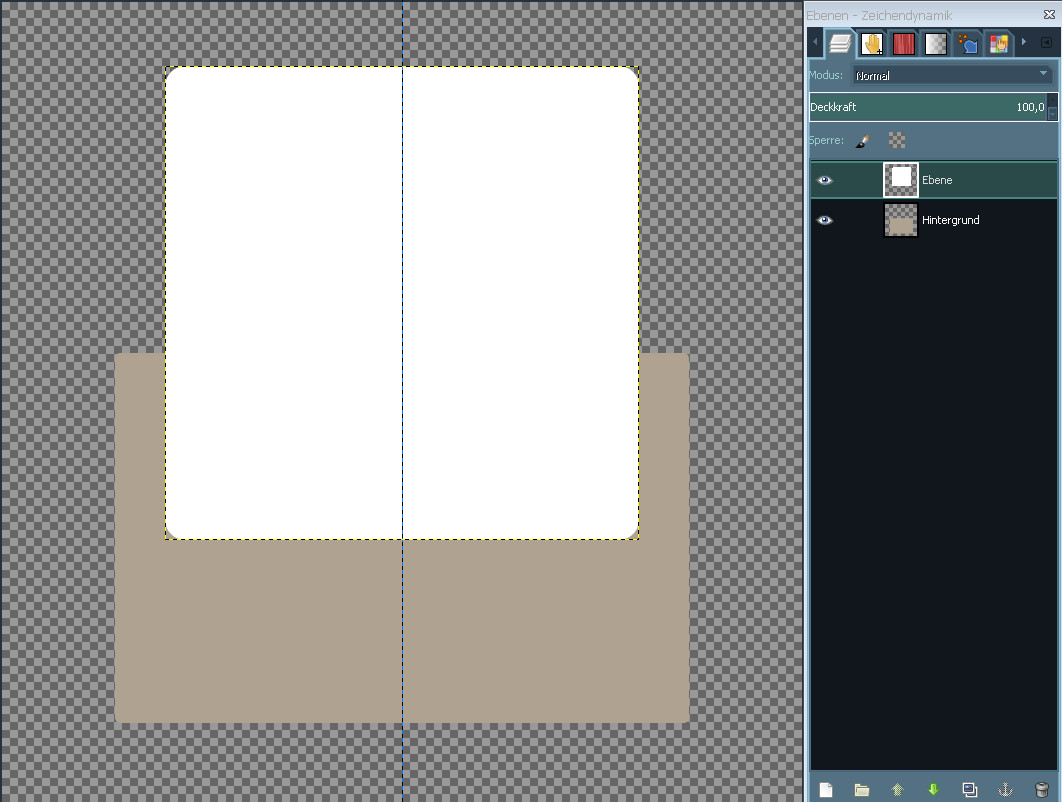Open the configure tab menu button

1046,43
